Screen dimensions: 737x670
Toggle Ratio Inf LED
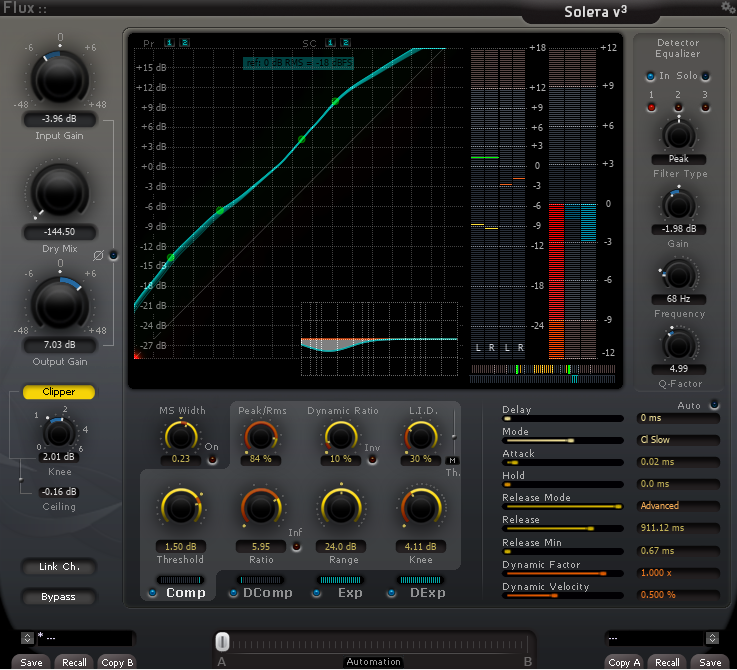(x=297, y=546)
